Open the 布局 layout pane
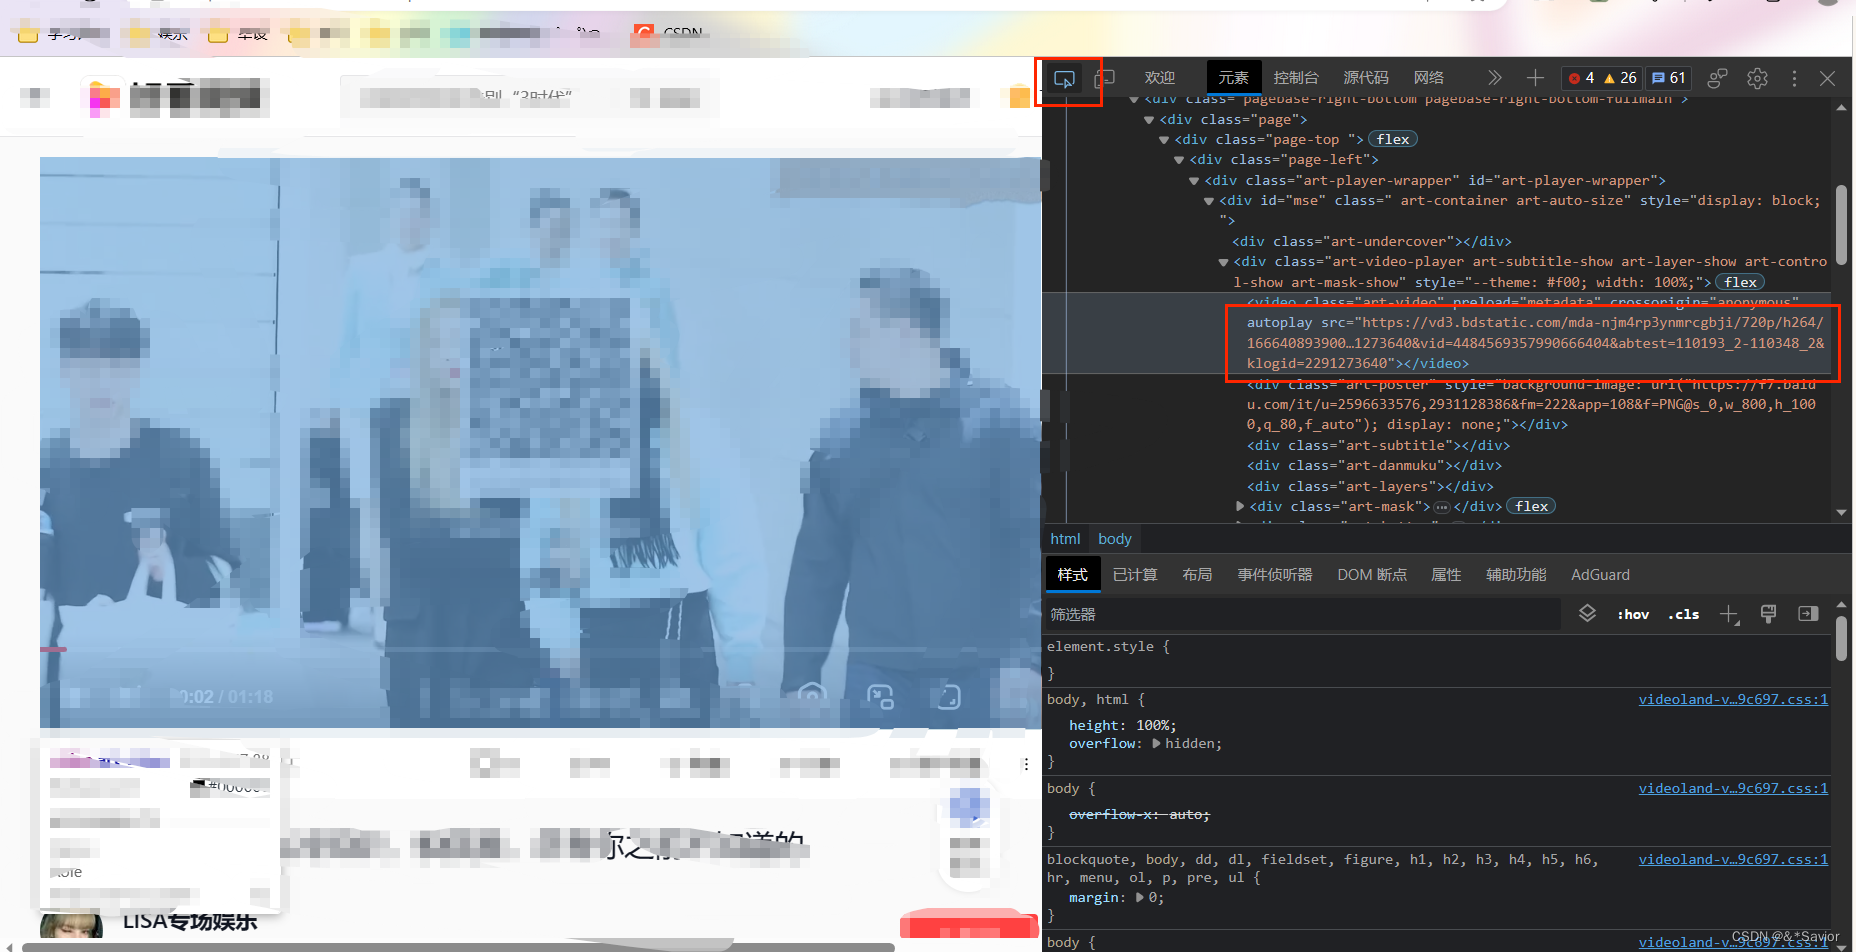The height and width of the screenshot is (952, 1856). (1197, 575)
